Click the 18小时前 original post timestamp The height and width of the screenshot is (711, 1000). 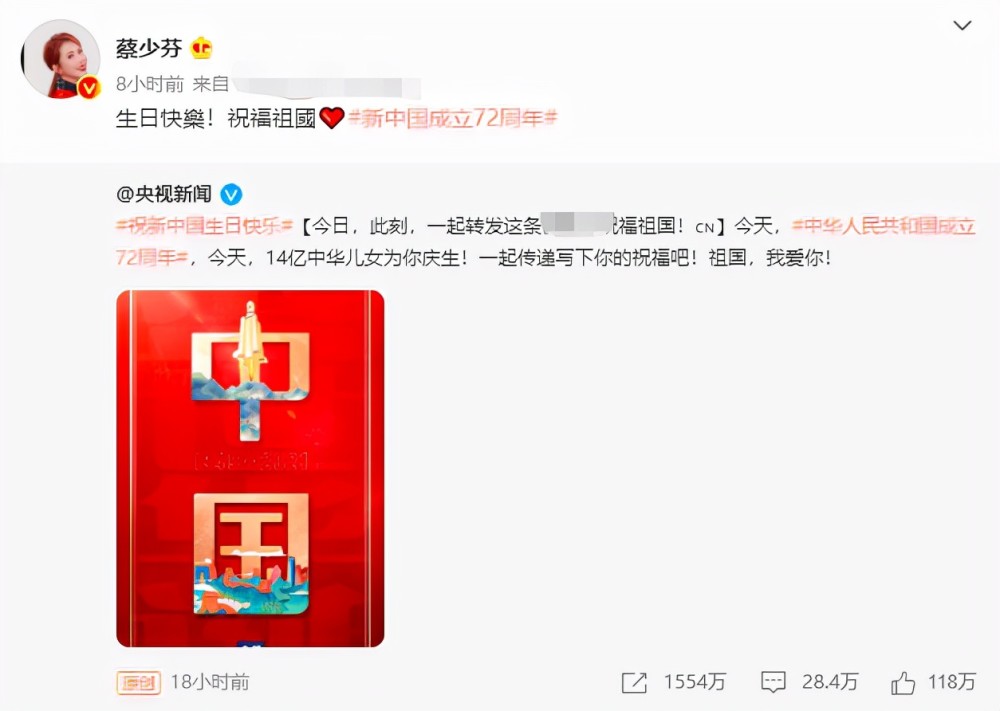pos(210,682)
